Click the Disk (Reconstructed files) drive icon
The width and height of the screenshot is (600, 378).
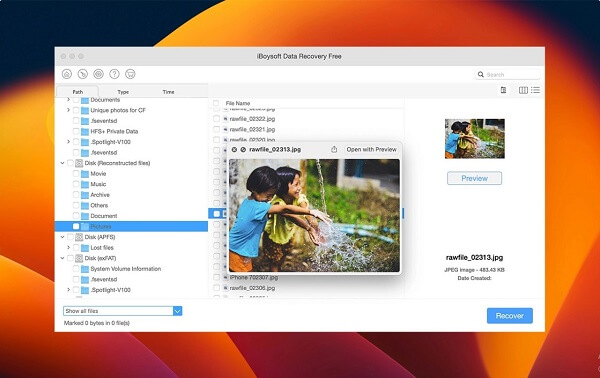pyautogui.click(x=79, y=163)
